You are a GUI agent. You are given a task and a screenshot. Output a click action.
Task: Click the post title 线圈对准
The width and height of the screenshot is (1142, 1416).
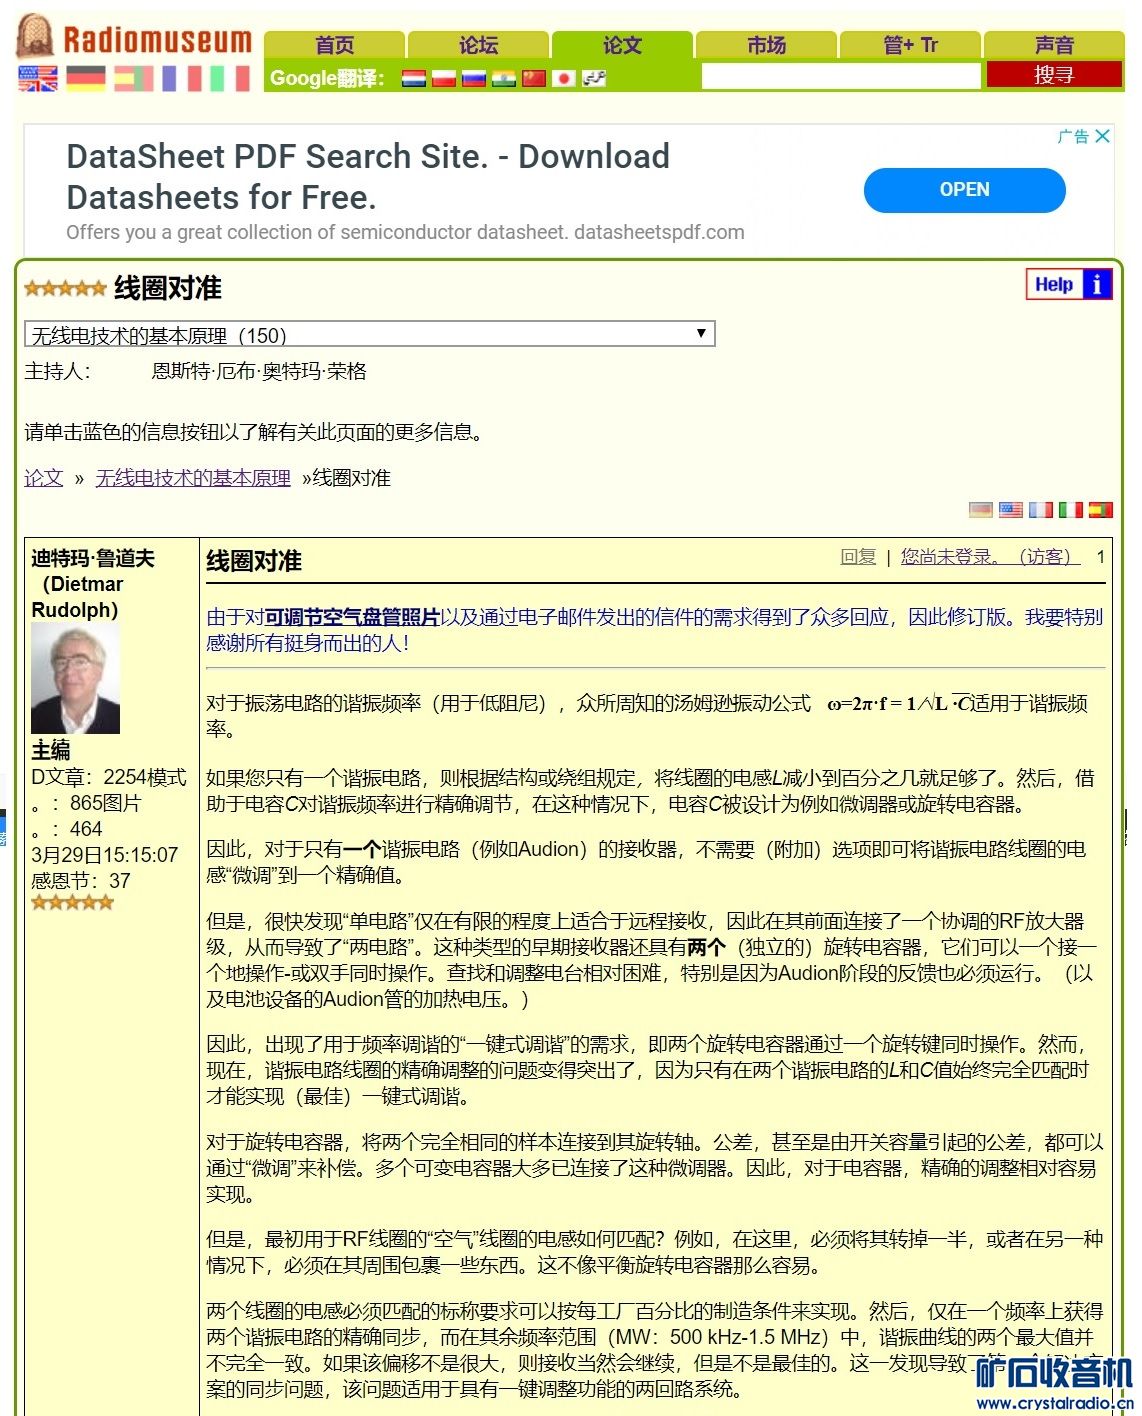point(254,561)
